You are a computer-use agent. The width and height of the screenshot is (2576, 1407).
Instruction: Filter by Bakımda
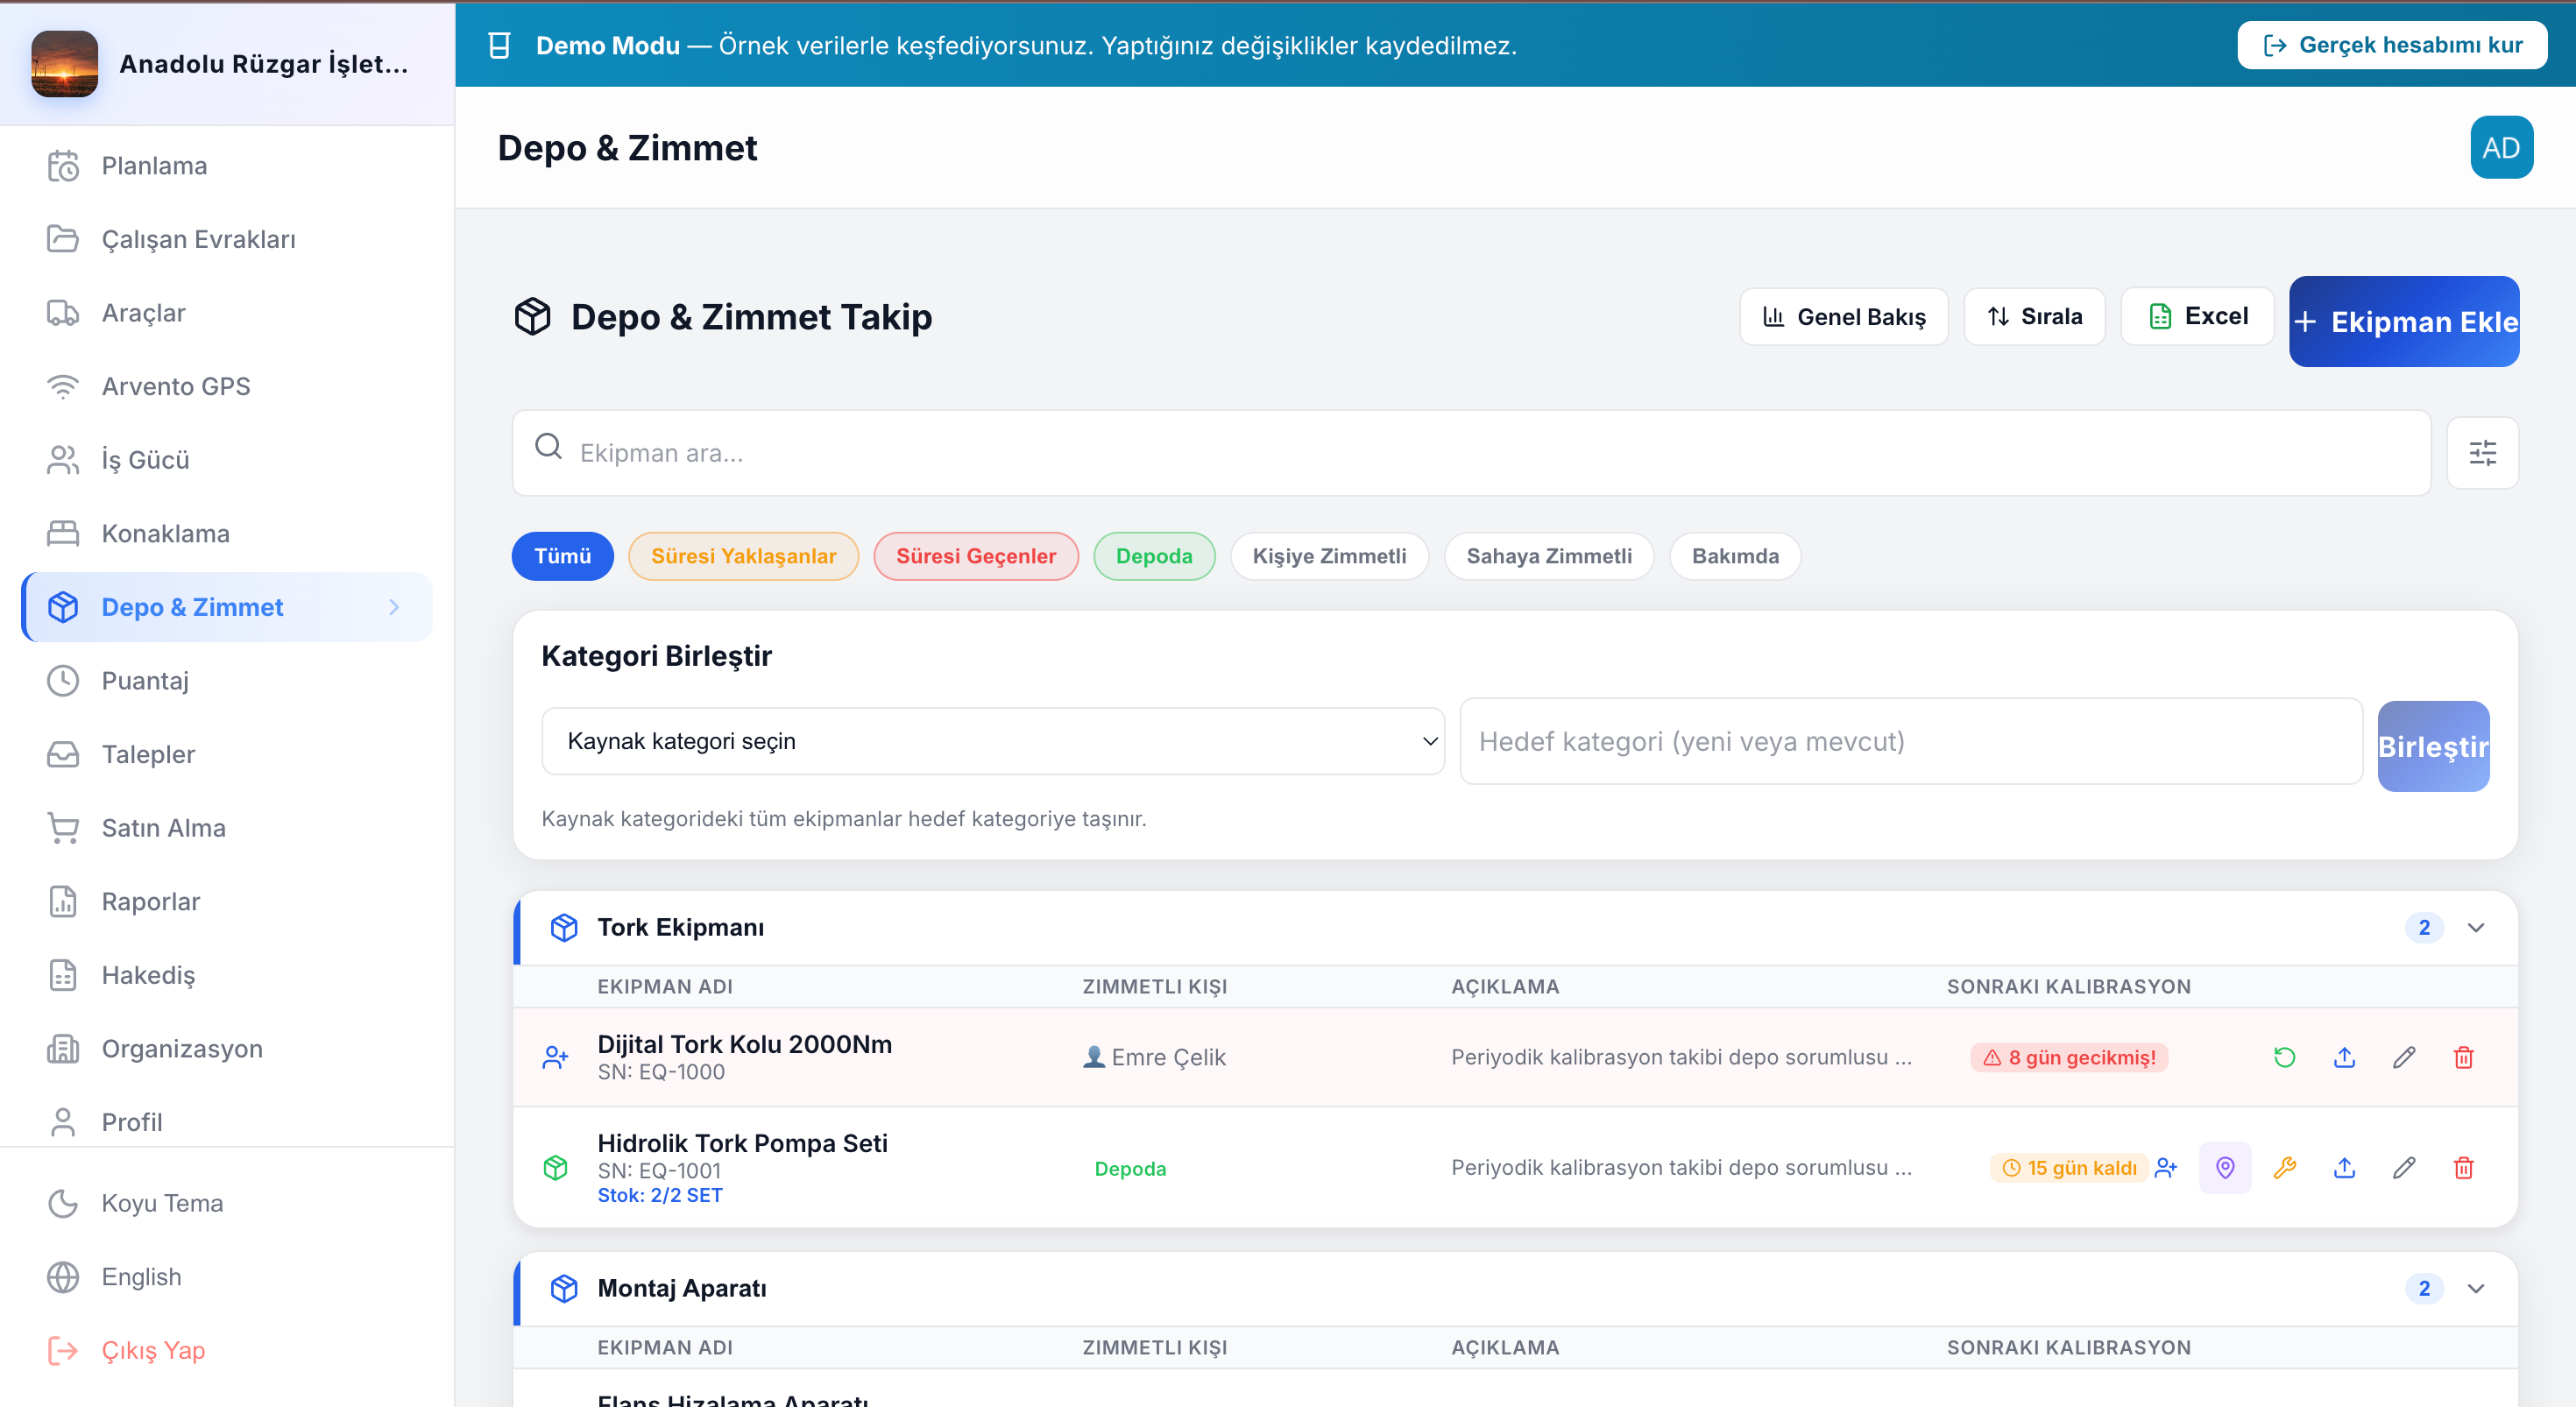1735,556
